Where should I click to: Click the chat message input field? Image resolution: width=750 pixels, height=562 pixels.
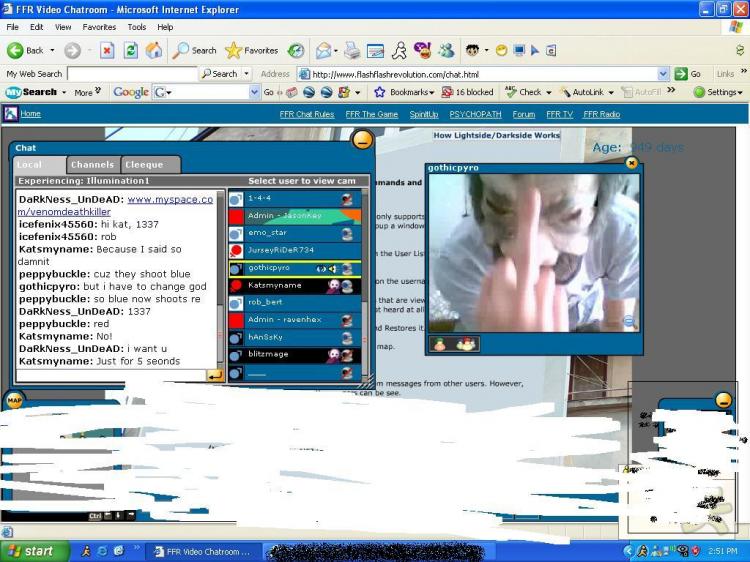[110, 375]
